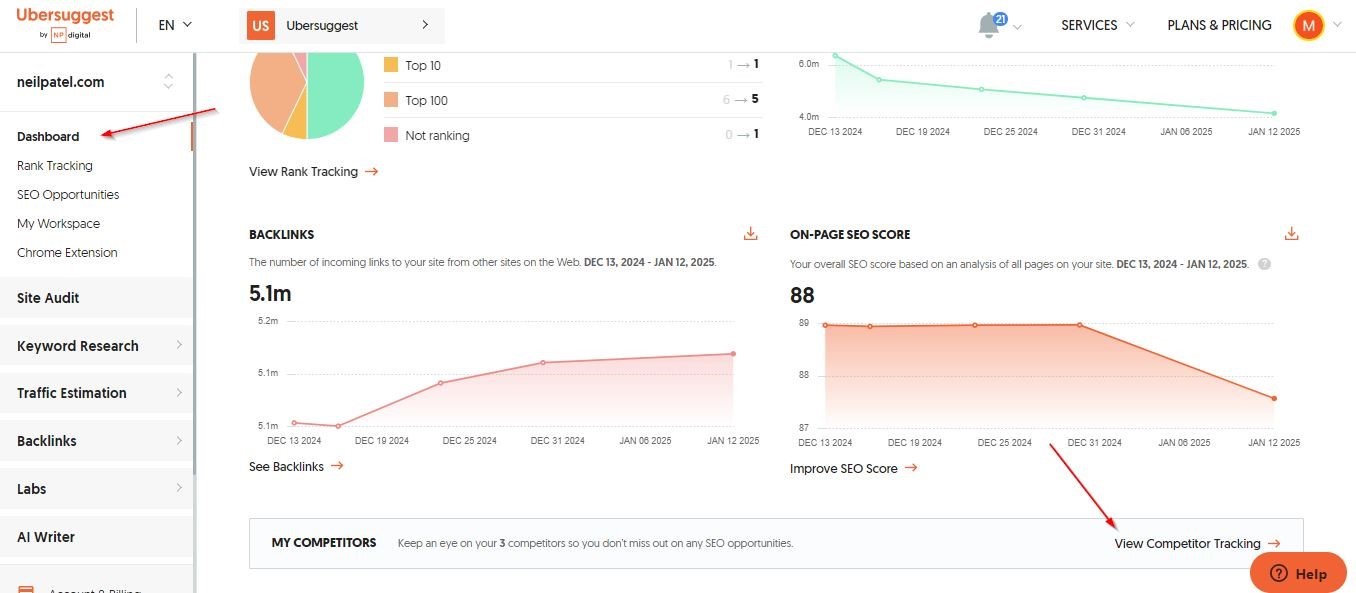This screenshot has height=593, width=1356.
Task: Open the orange Help chat button
Action: pyautogui.click(x=1298, y=573)
